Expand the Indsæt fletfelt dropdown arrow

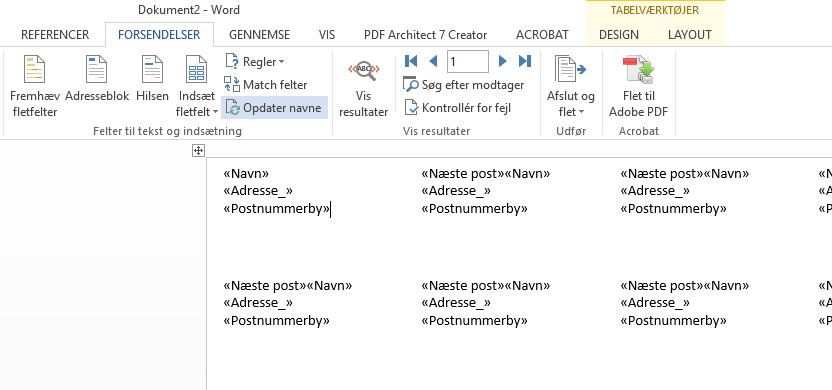point(215,112)
